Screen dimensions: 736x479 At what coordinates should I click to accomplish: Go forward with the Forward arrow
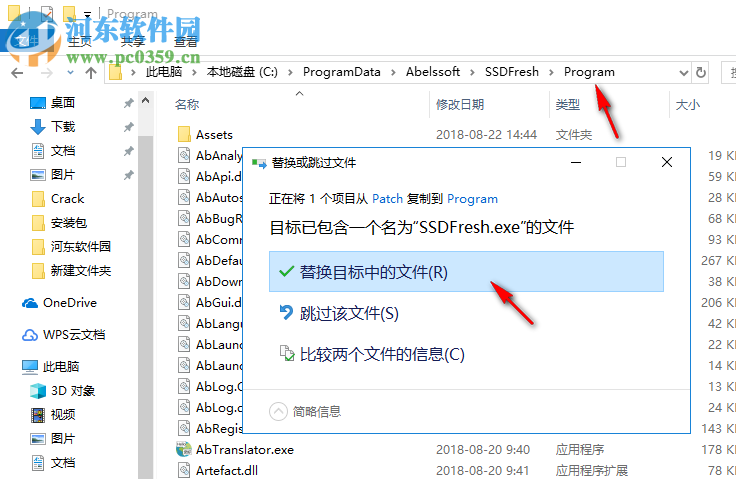click(46, 73)
